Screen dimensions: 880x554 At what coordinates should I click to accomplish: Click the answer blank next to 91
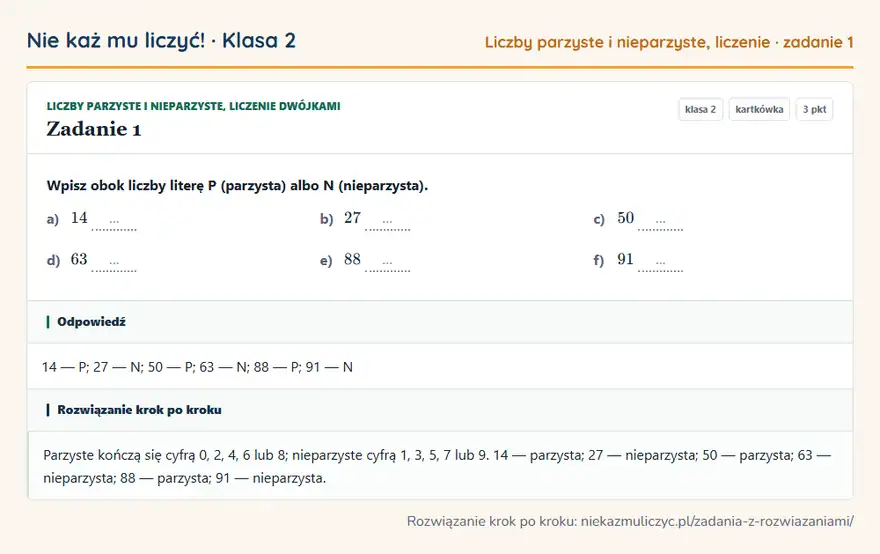pos(661,264)
